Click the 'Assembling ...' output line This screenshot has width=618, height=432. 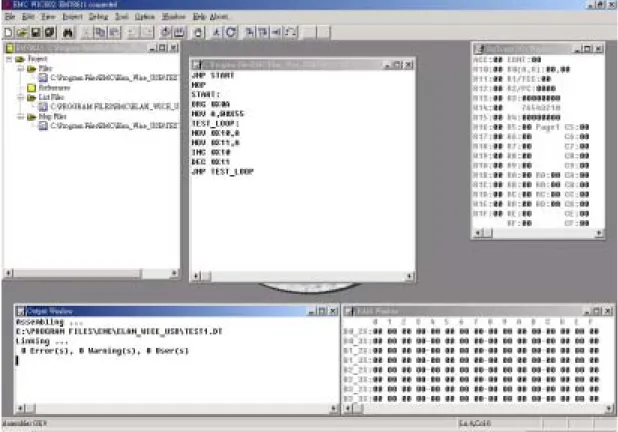pos(49,322)
